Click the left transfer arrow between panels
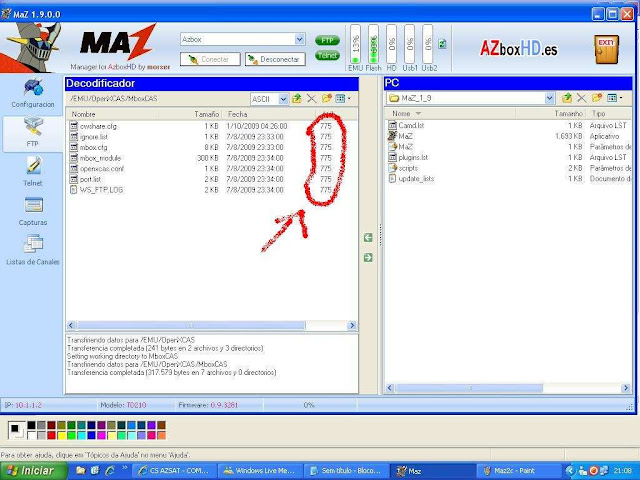Screen dimensions: 640x480 tap(368, 238)
